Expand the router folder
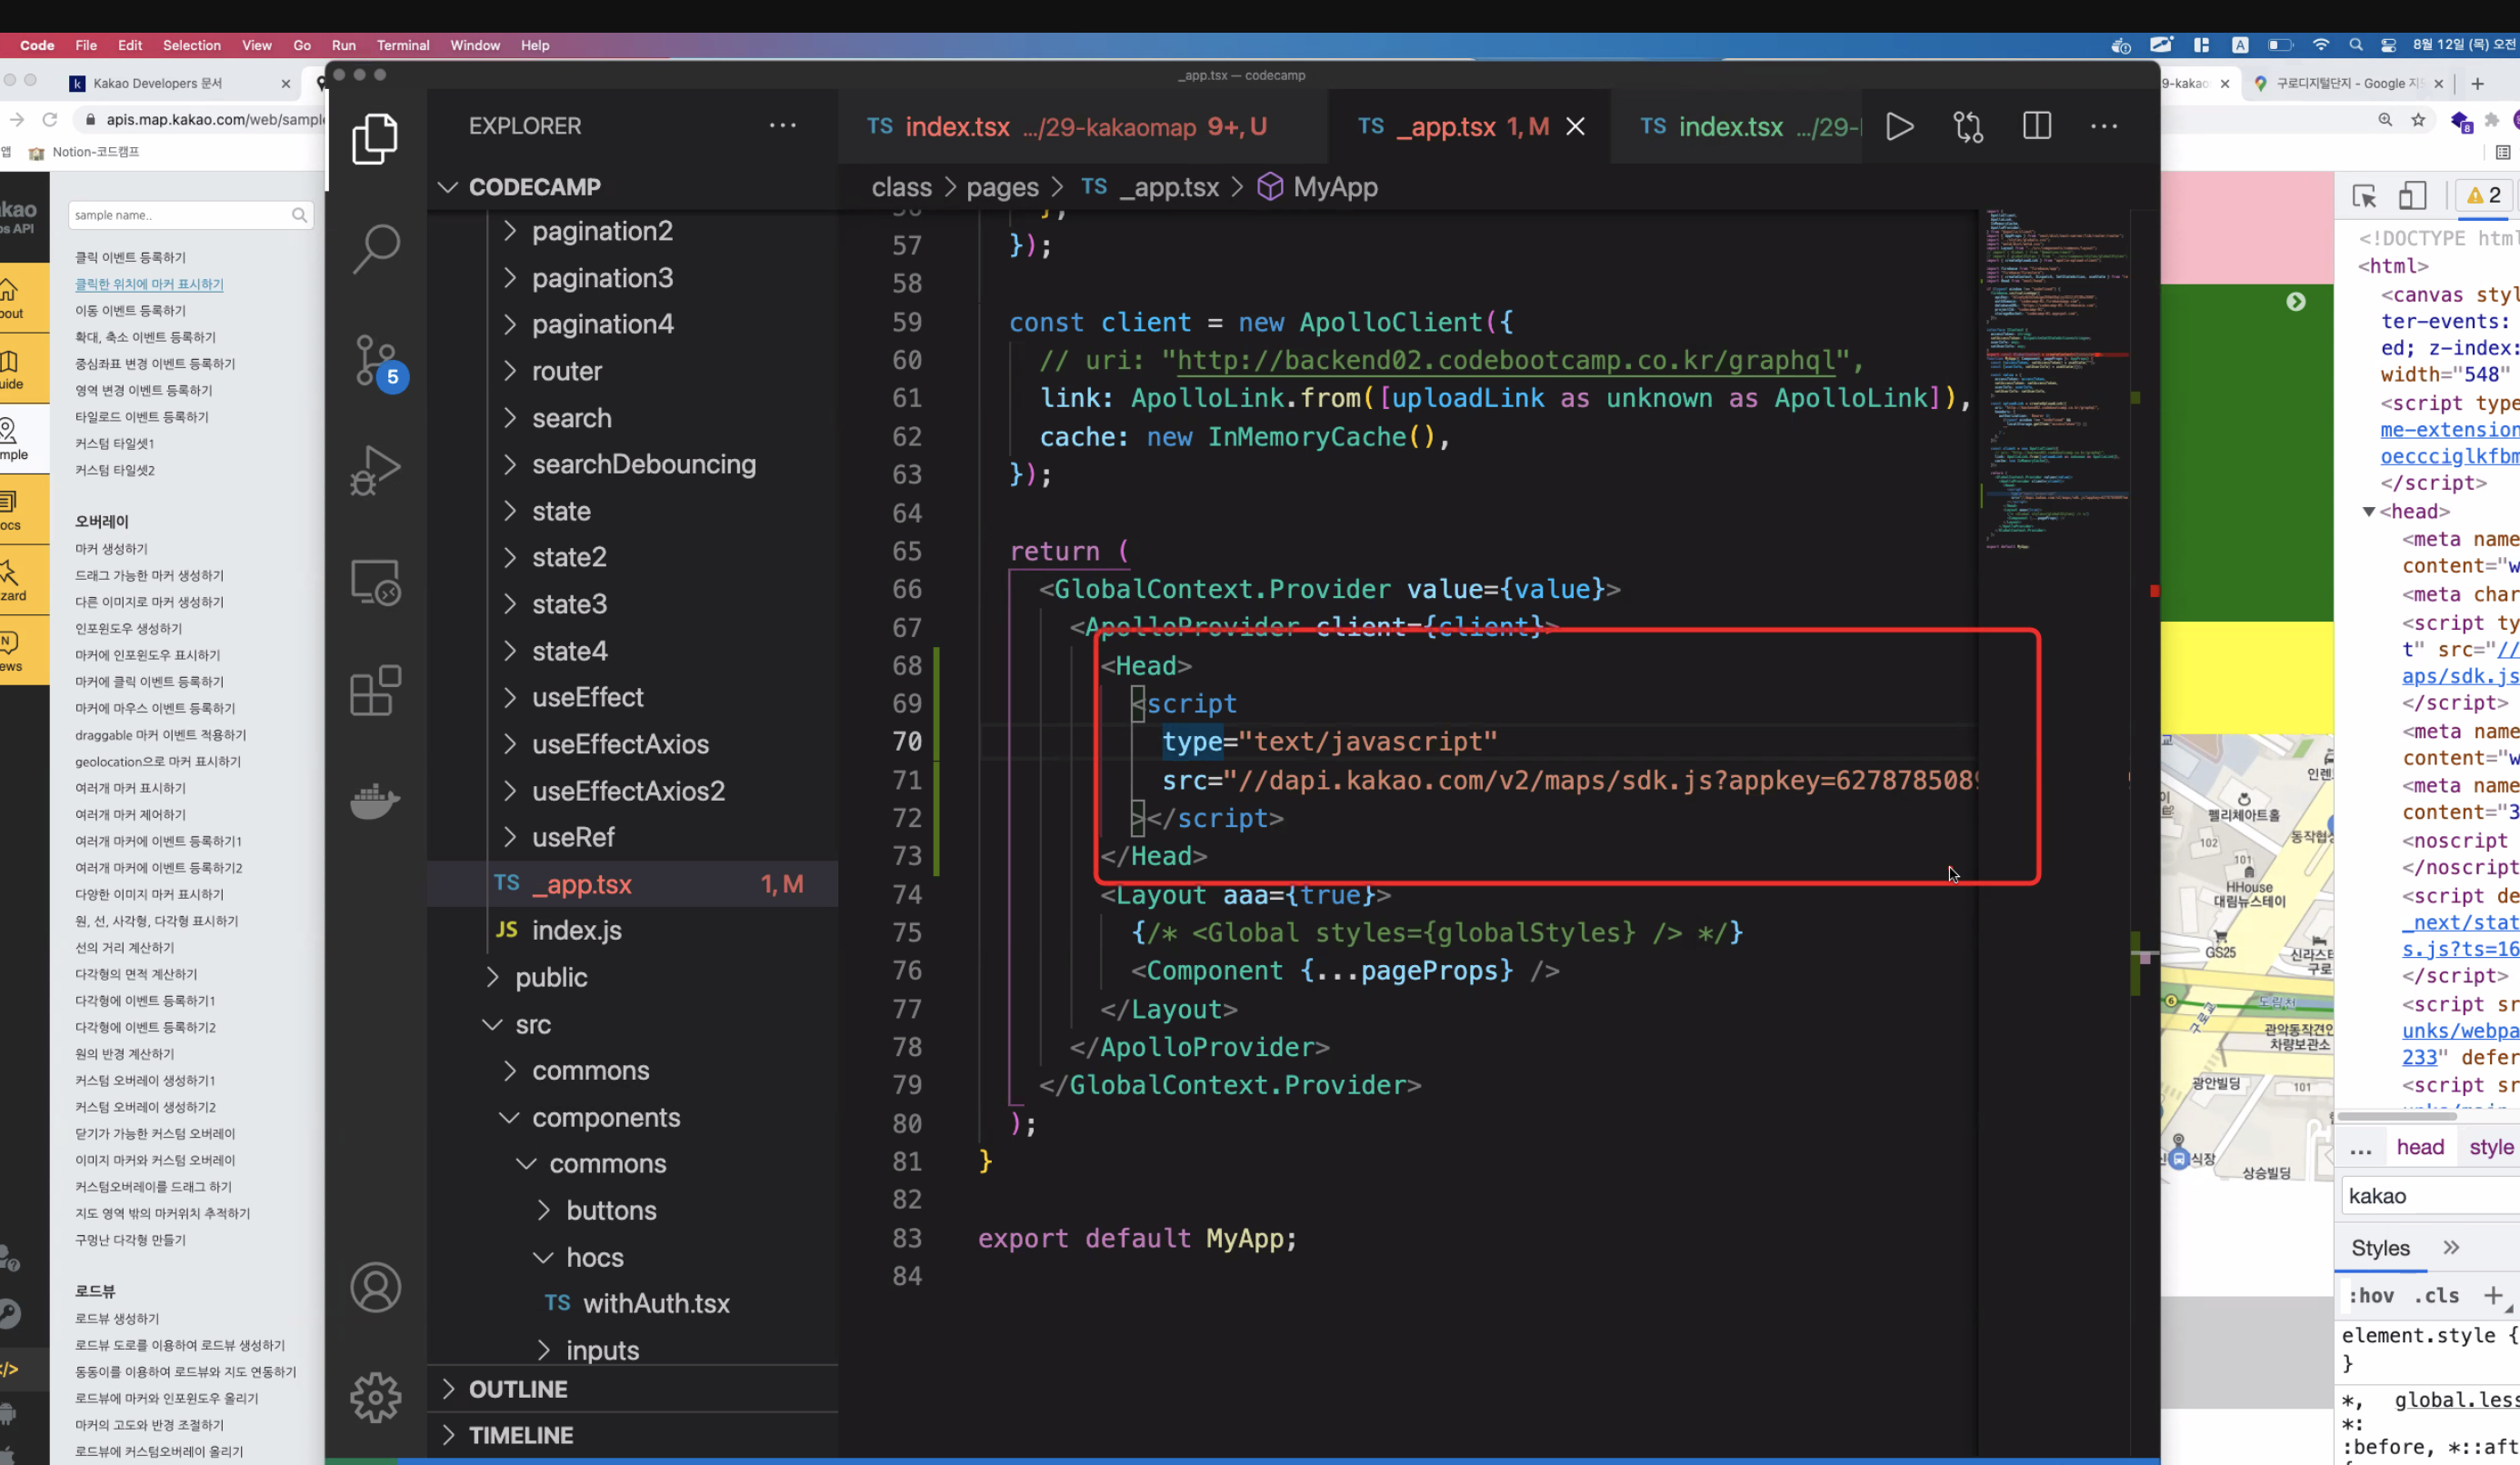Screen dimensions: 2520x1465 click(x=566, y=371)
